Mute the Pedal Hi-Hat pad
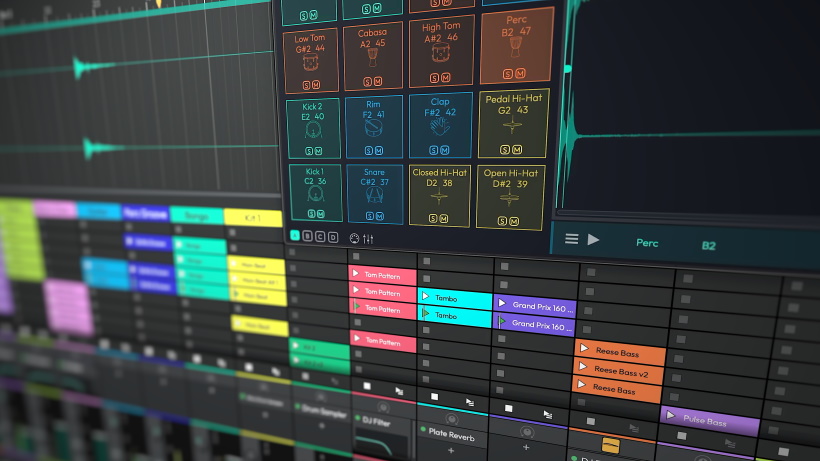Image resolution: width=820 pixels, height=461 pixels. (517, 150)
